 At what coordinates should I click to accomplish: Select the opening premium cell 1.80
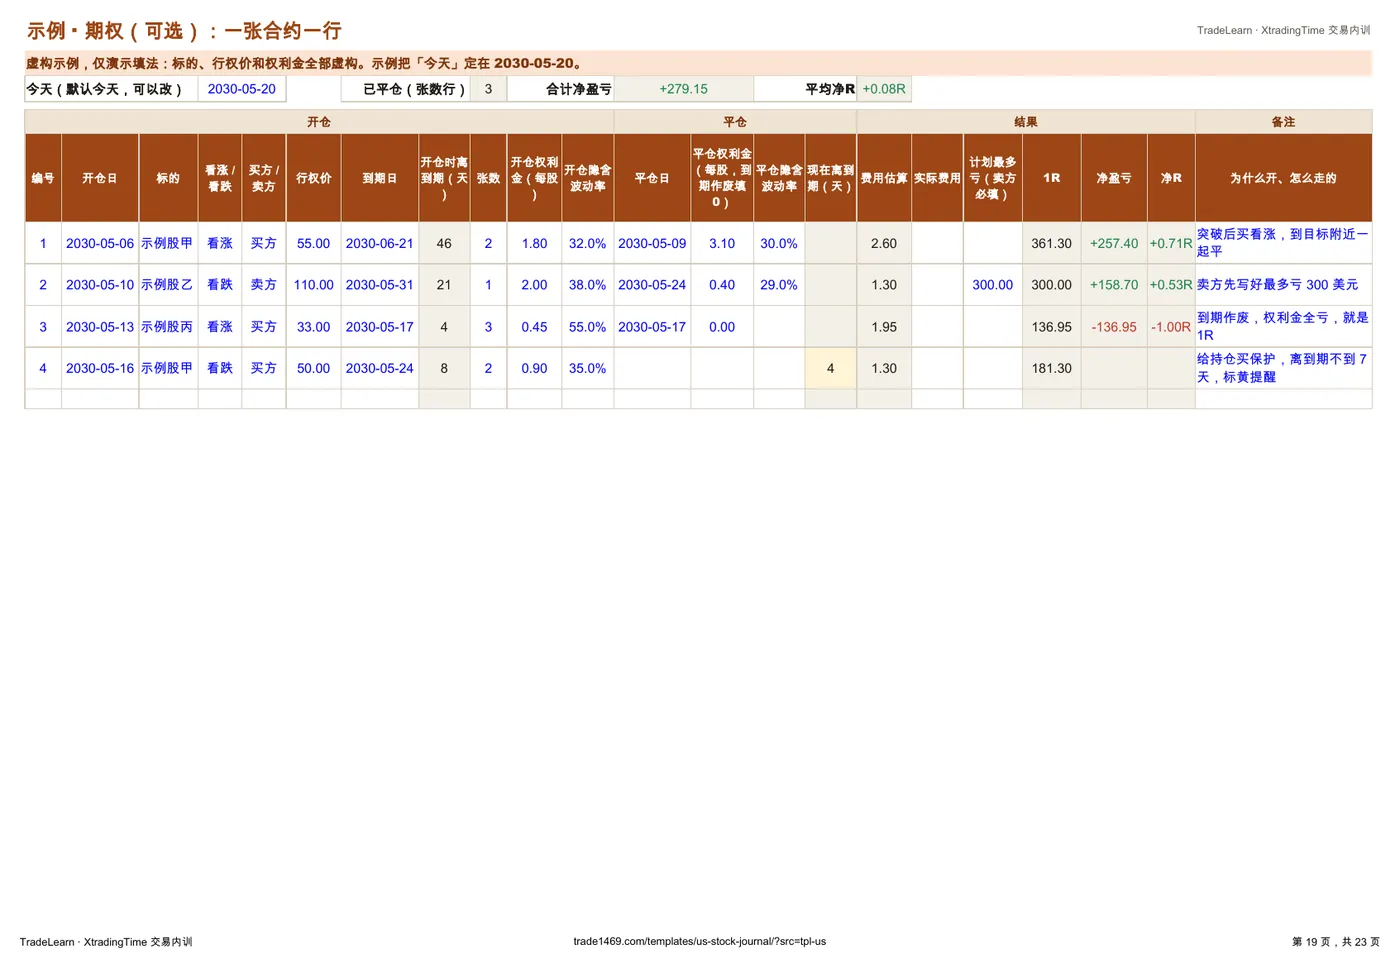(534, 243)
